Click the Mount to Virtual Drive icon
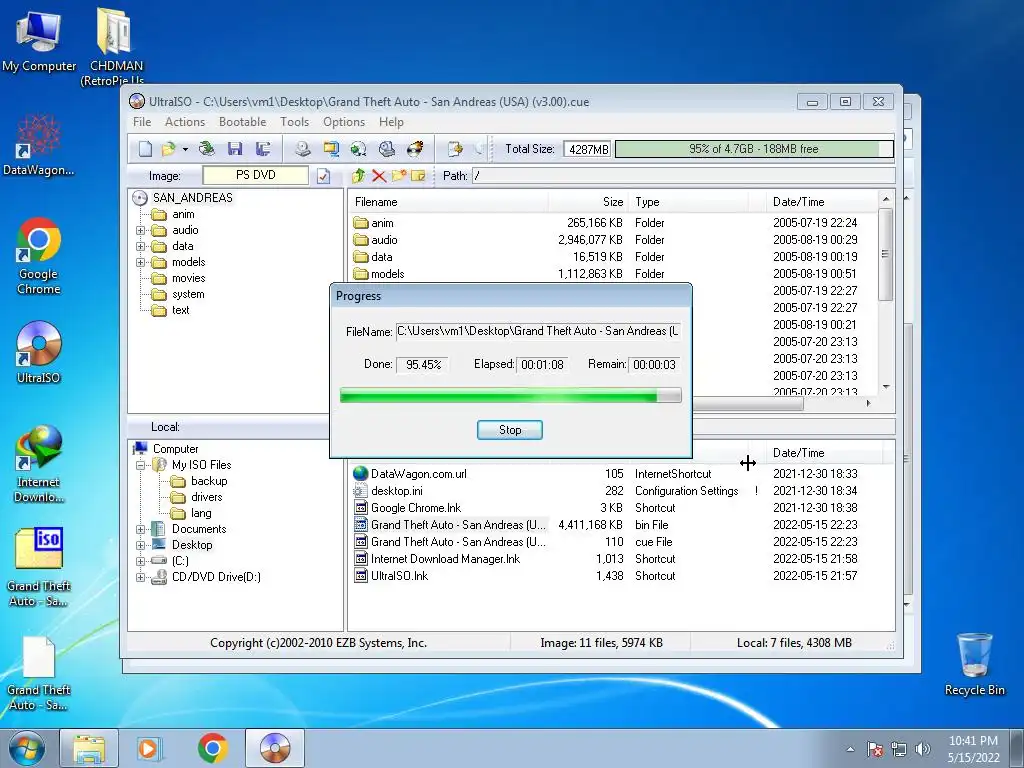The width and height of the screenshot is (1024, 768). [387, 149]
